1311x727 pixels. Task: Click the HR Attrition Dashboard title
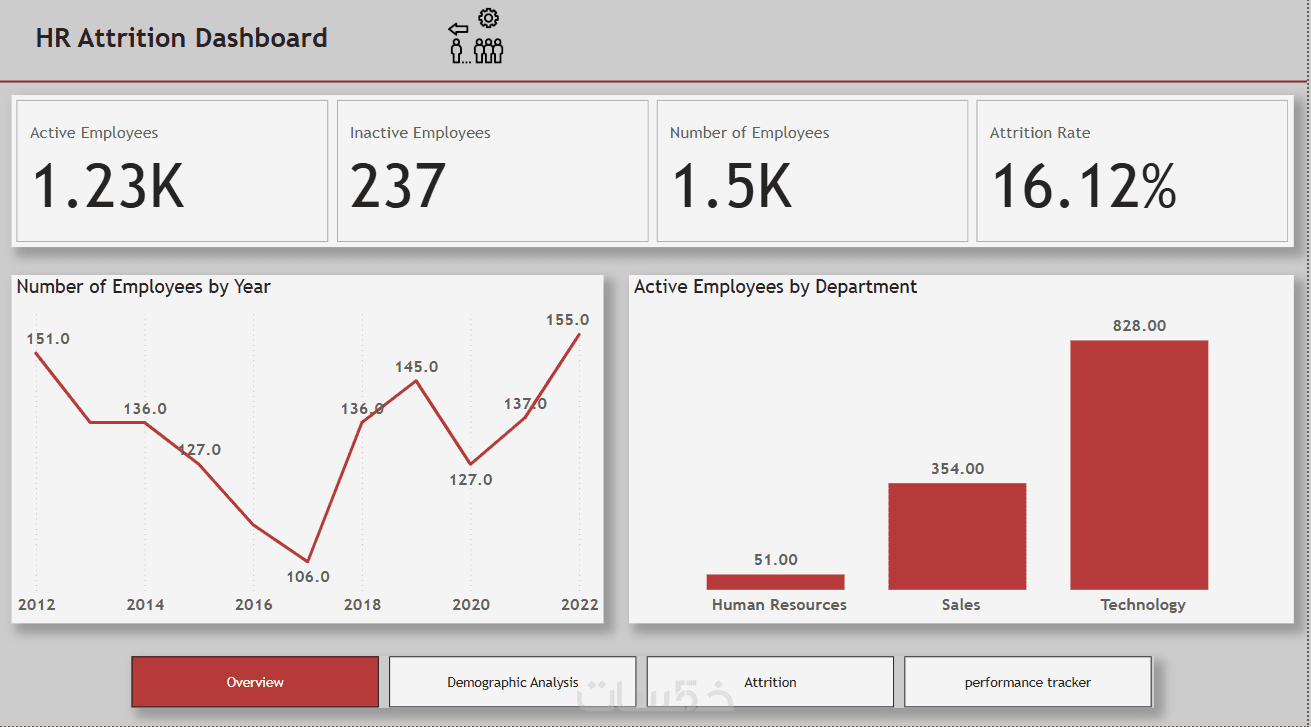(x=182, y=38)
